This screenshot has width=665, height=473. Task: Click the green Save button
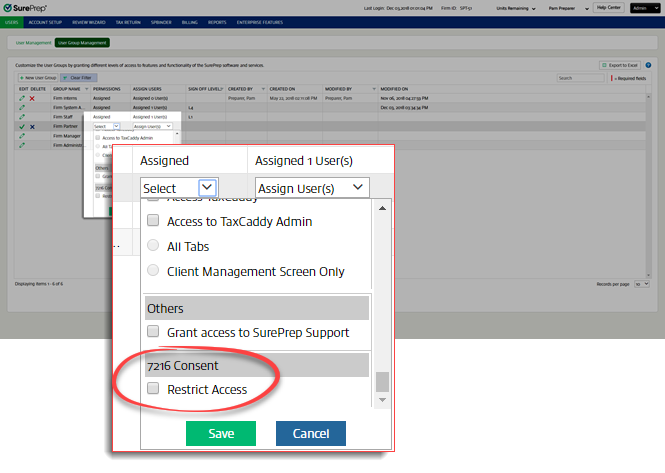point(221,433)
